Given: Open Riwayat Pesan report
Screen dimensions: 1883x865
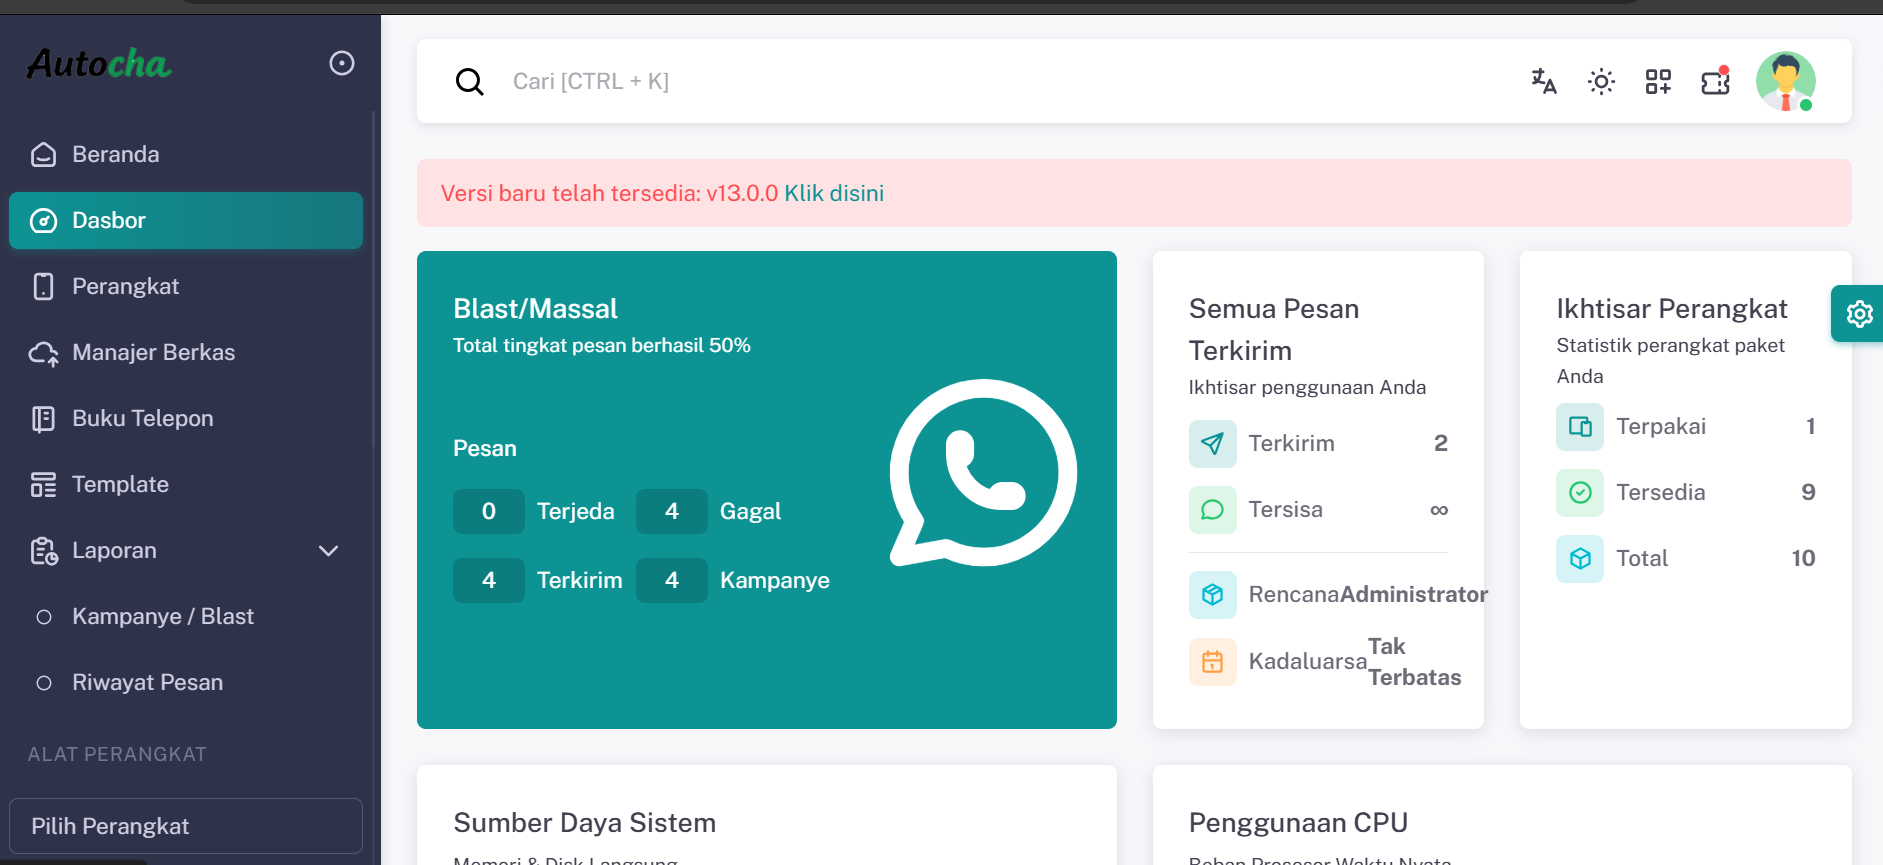Looking at the screenshot, I should [186, 682].
